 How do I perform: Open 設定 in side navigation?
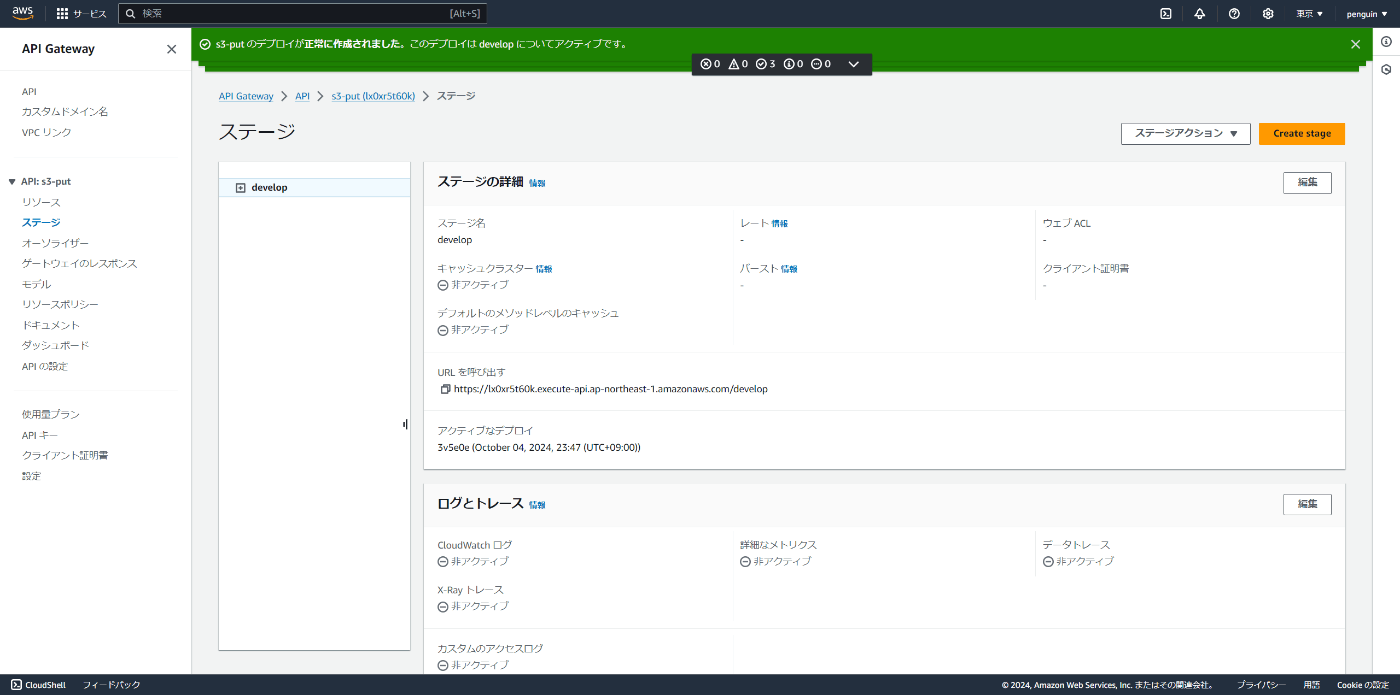tap(32, 477)
